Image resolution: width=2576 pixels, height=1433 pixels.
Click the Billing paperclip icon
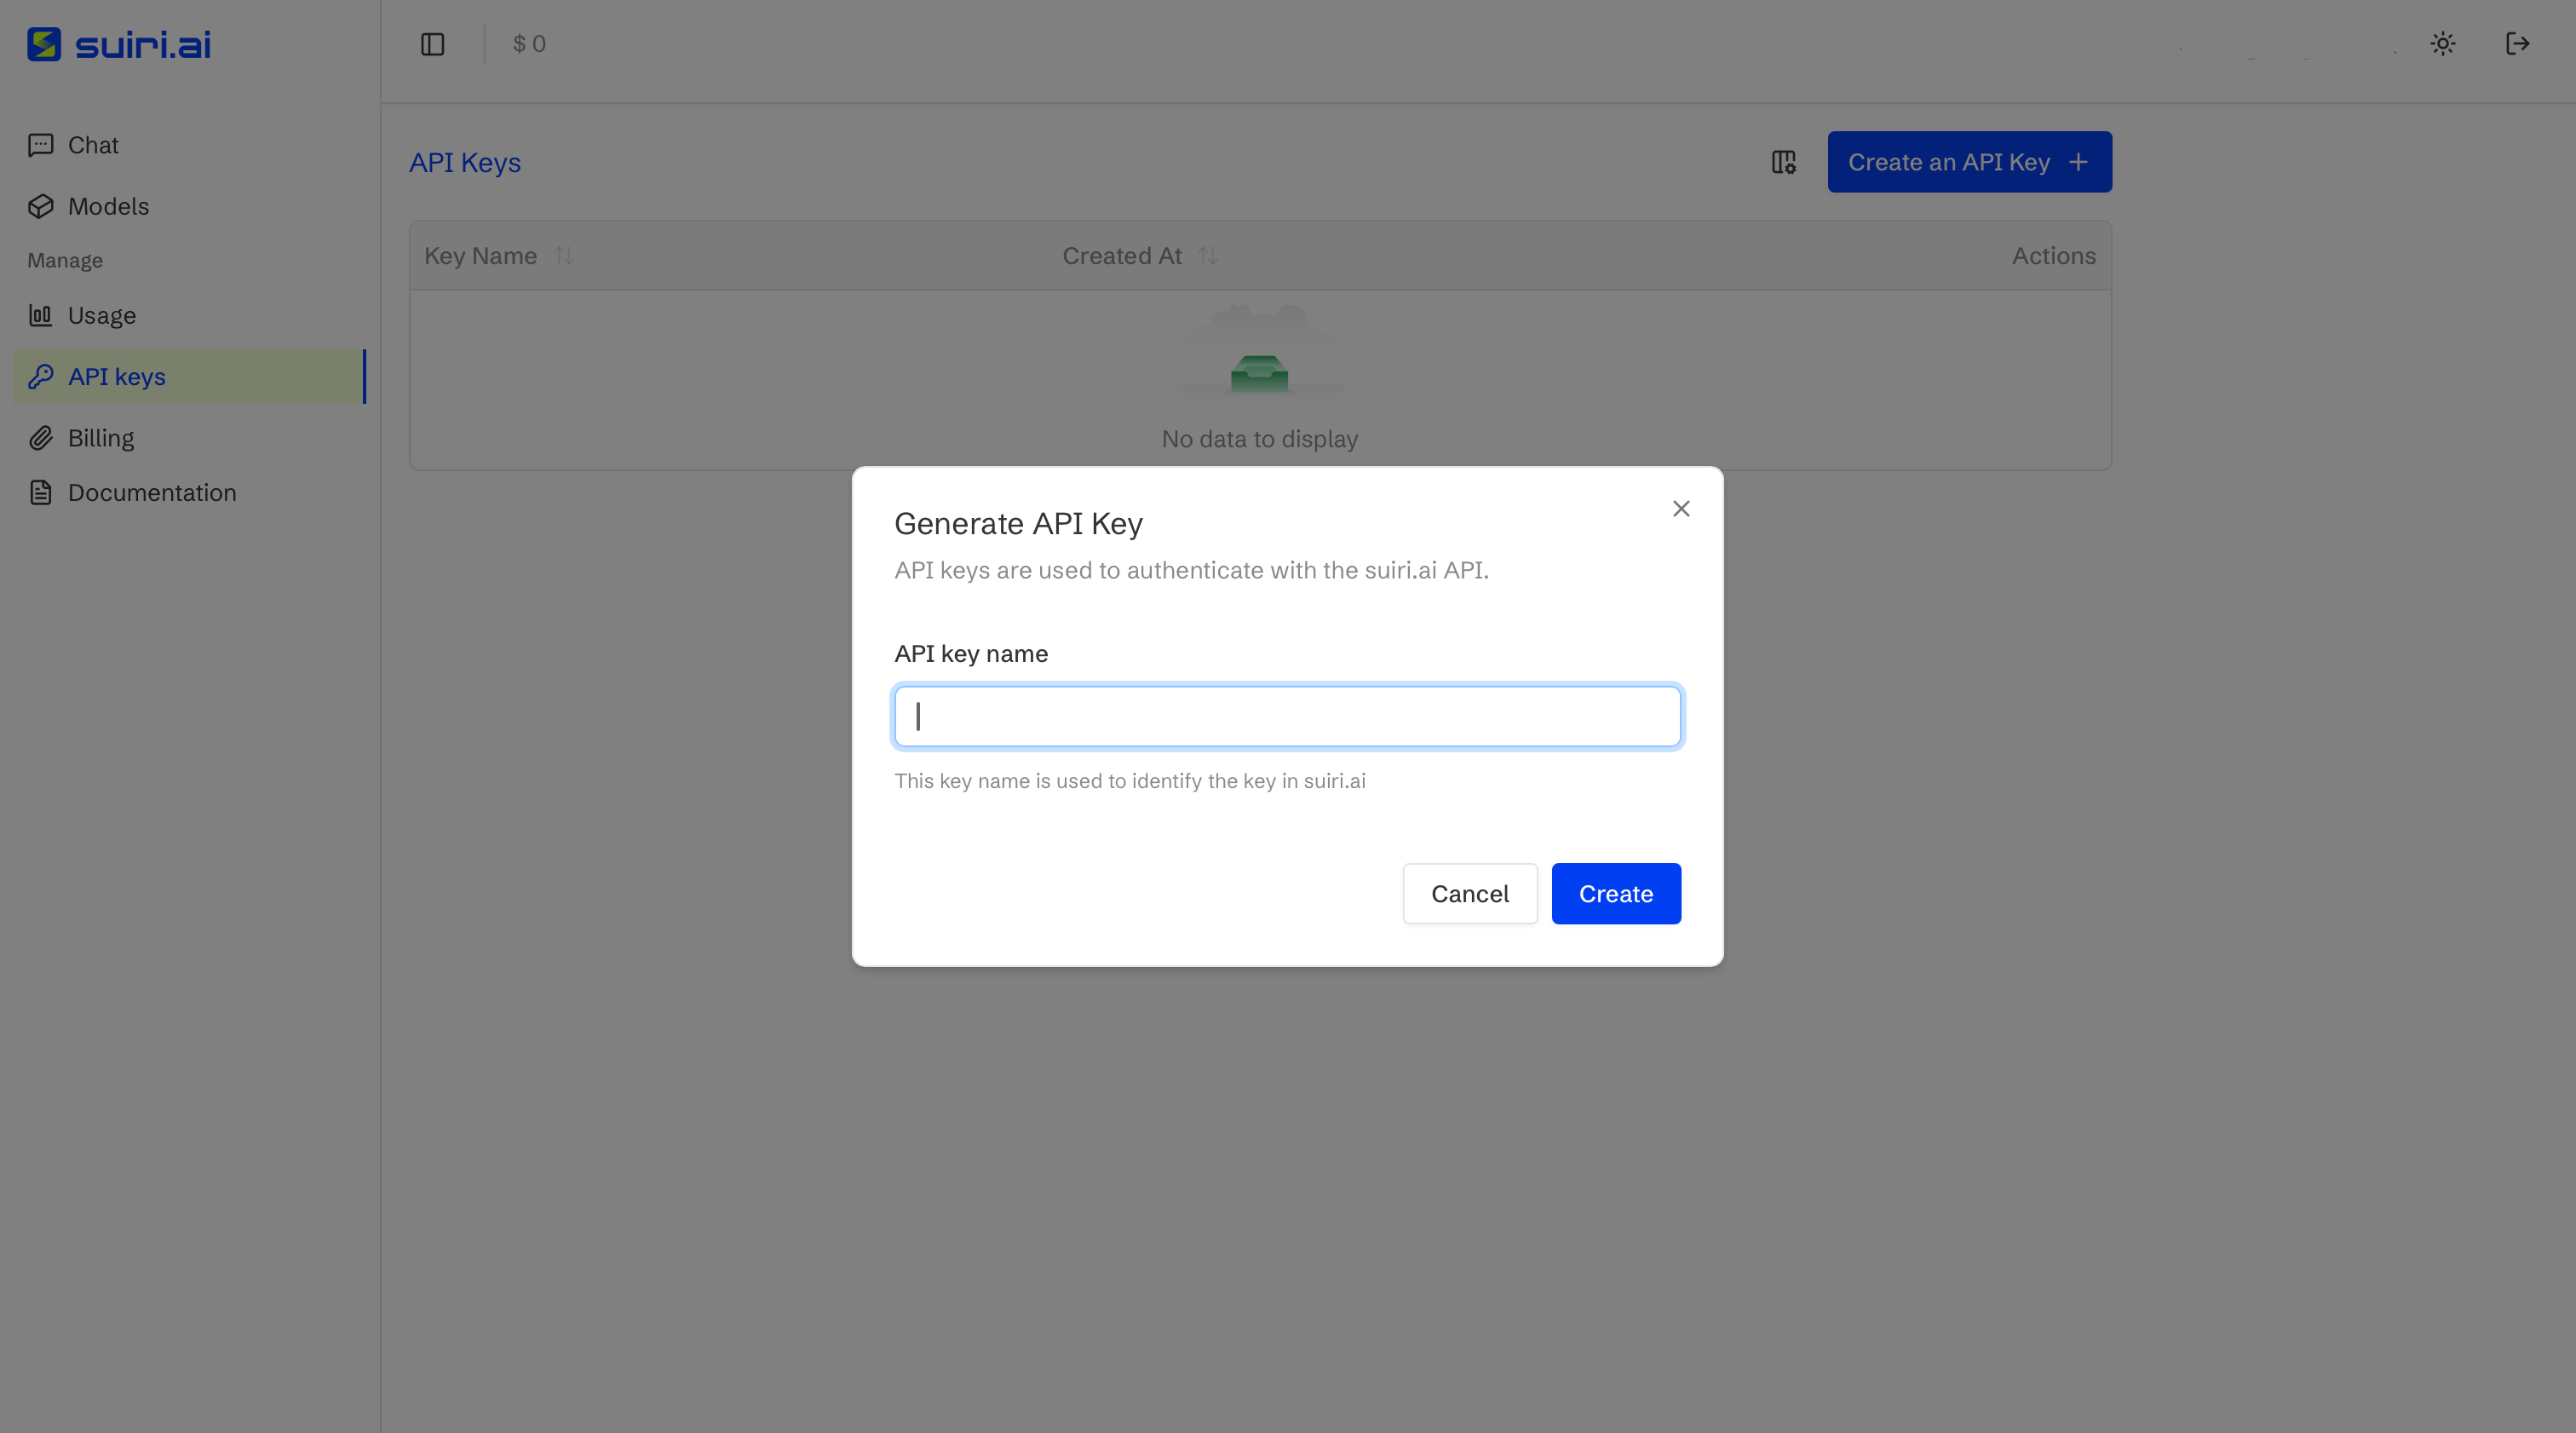41,438
